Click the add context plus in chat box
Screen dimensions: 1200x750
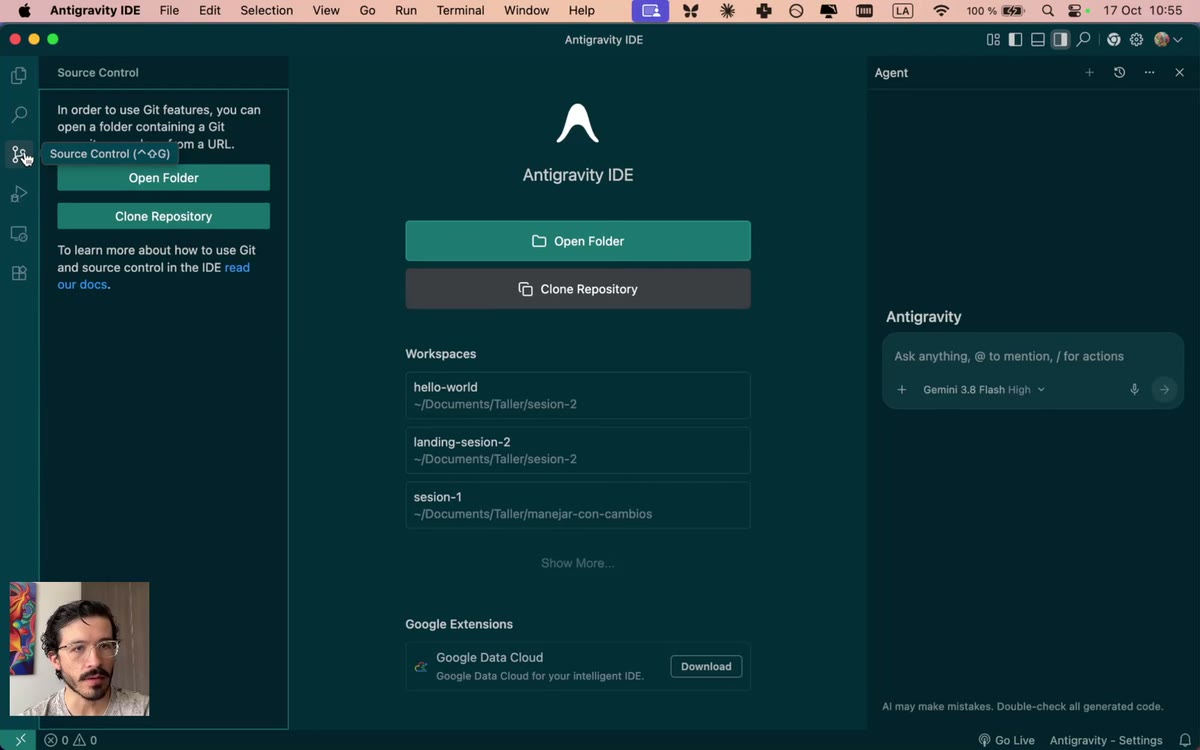pos(901,390)
